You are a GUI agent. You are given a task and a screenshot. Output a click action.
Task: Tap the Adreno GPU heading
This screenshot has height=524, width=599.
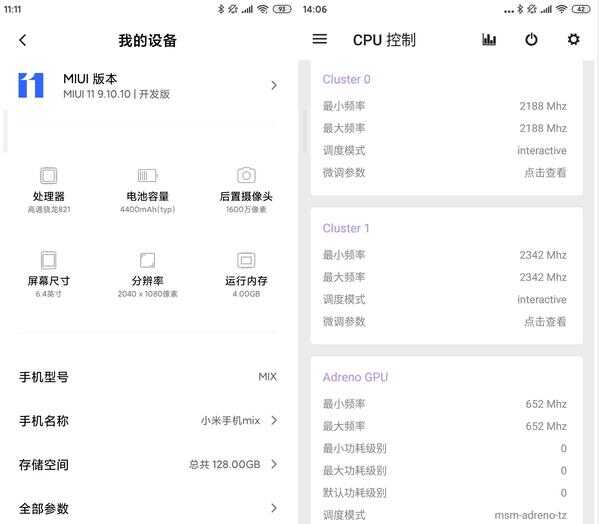point(355,377)
